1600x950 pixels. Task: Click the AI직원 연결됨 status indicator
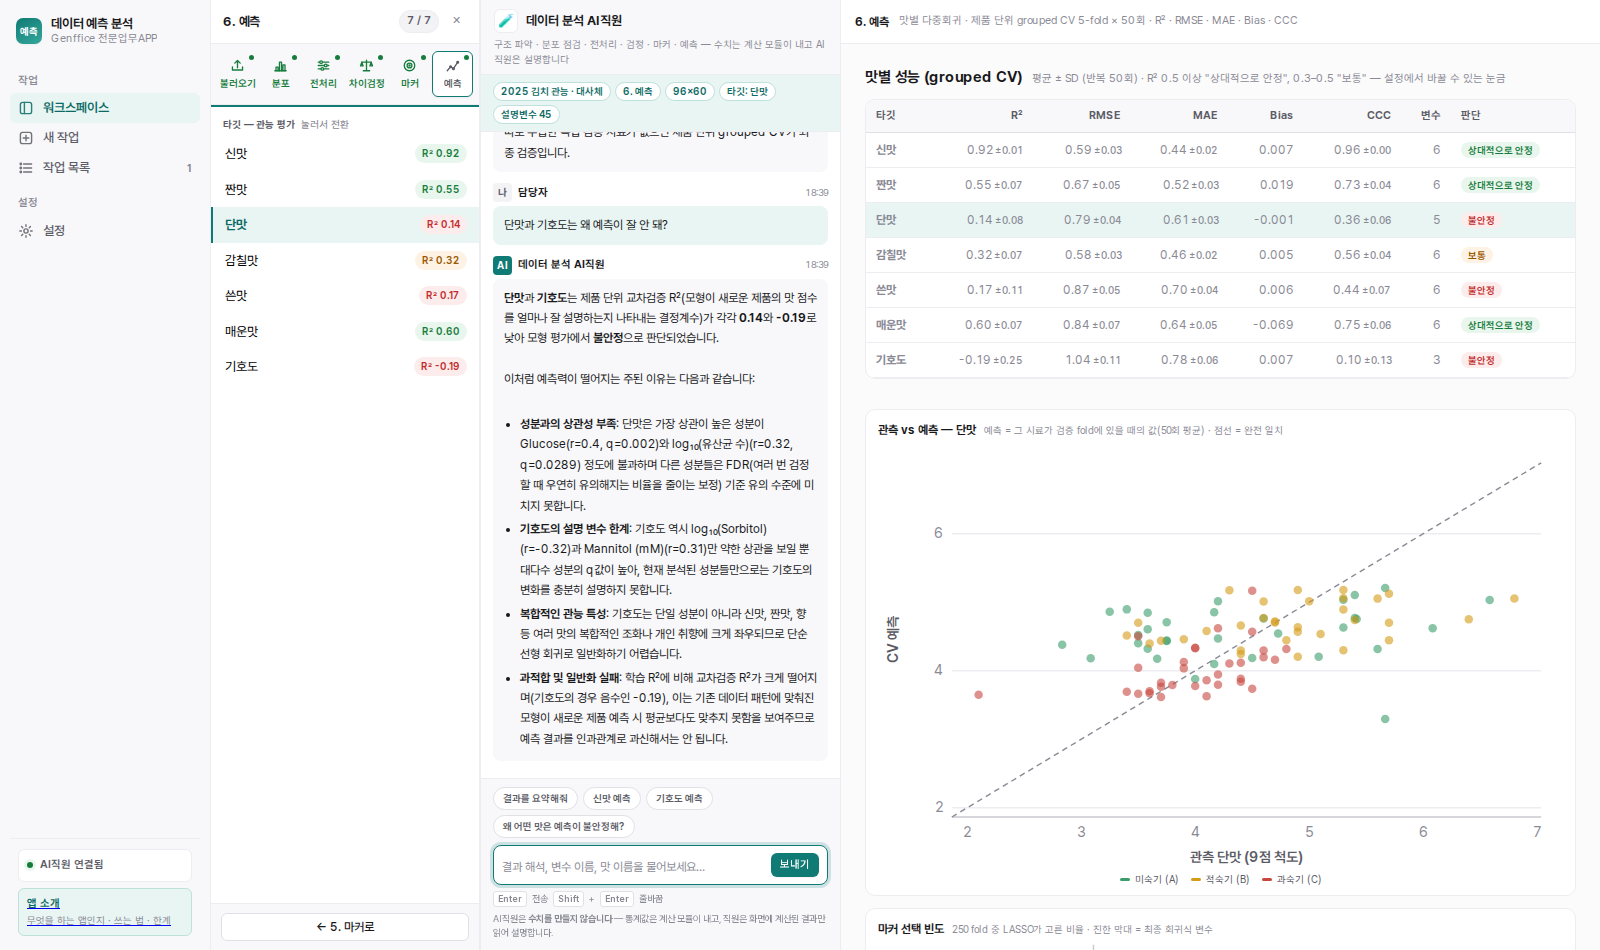point(105,865)
